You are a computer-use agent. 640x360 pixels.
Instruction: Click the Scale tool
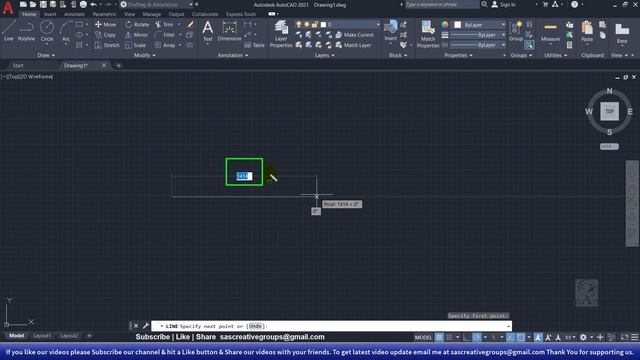[x=136, y=45]
